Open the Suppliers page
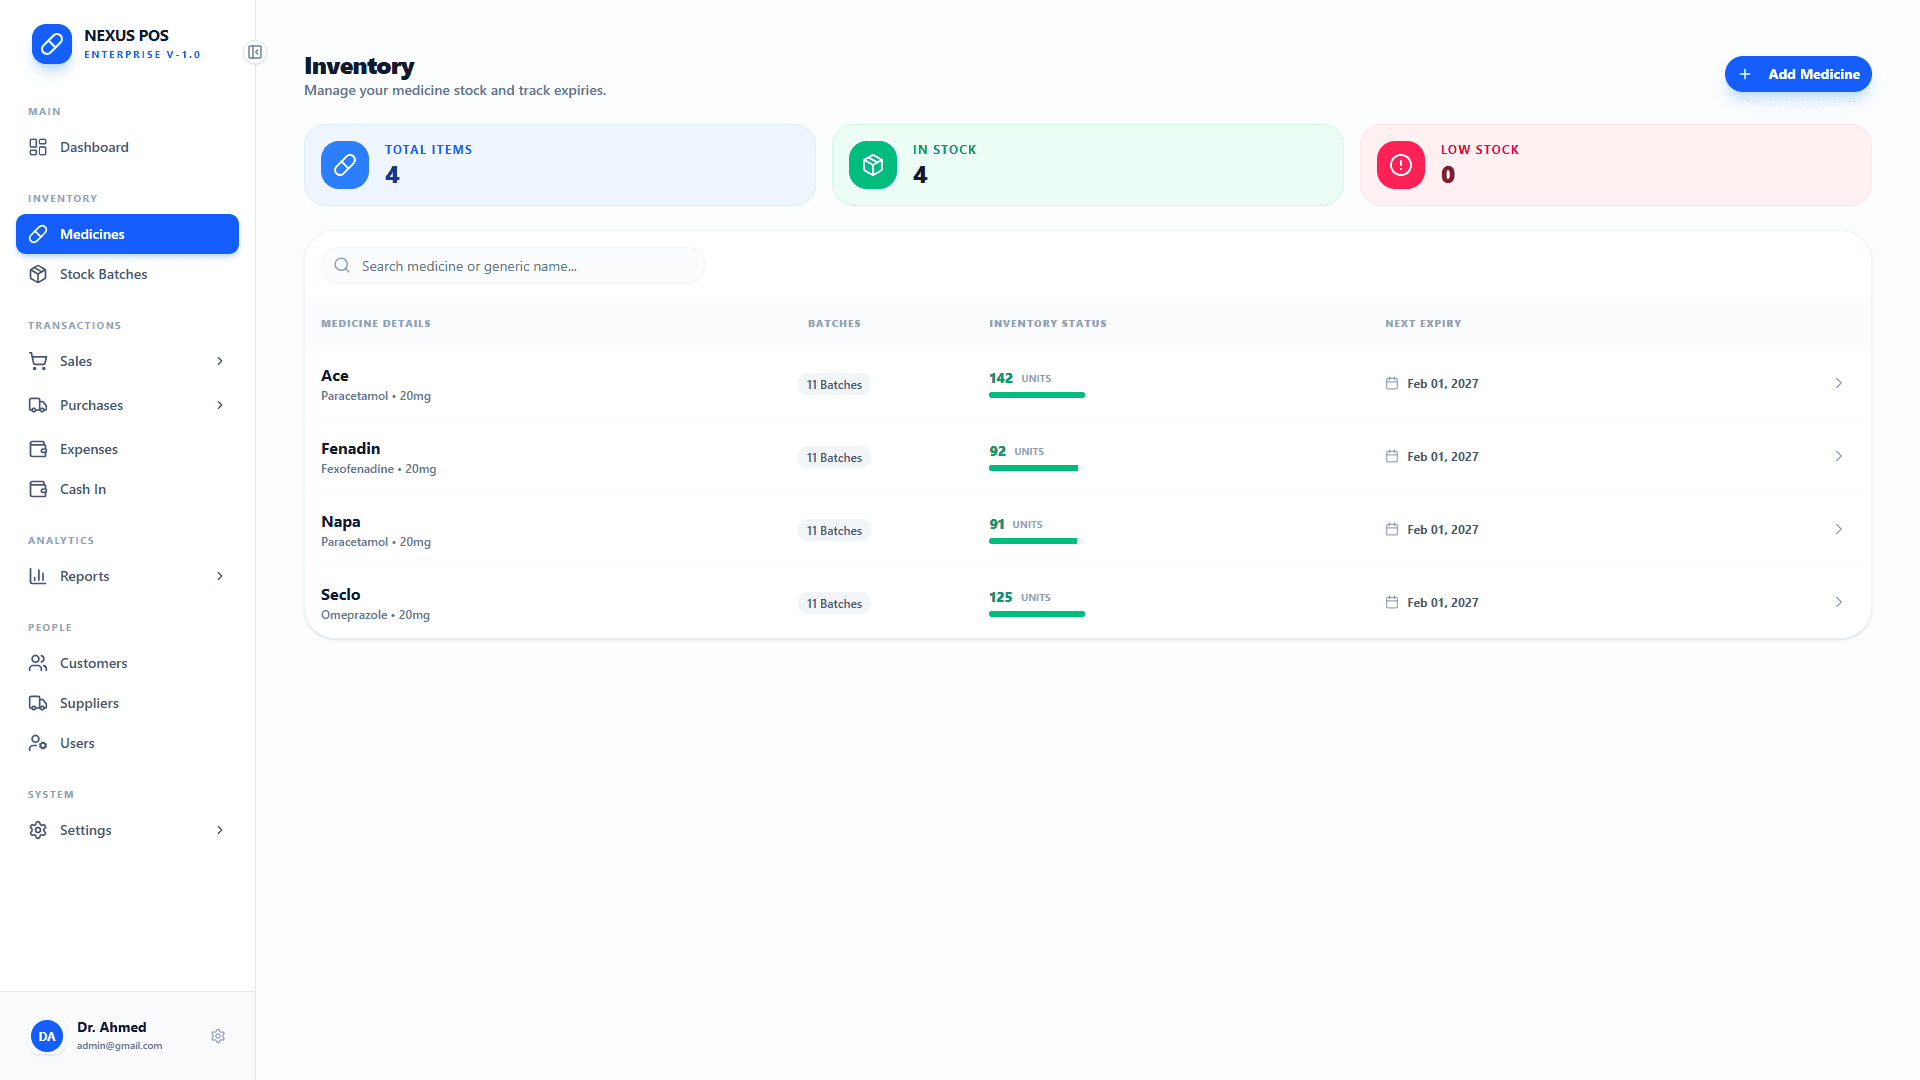1920x1080 pixels. [x=89, y=703]
